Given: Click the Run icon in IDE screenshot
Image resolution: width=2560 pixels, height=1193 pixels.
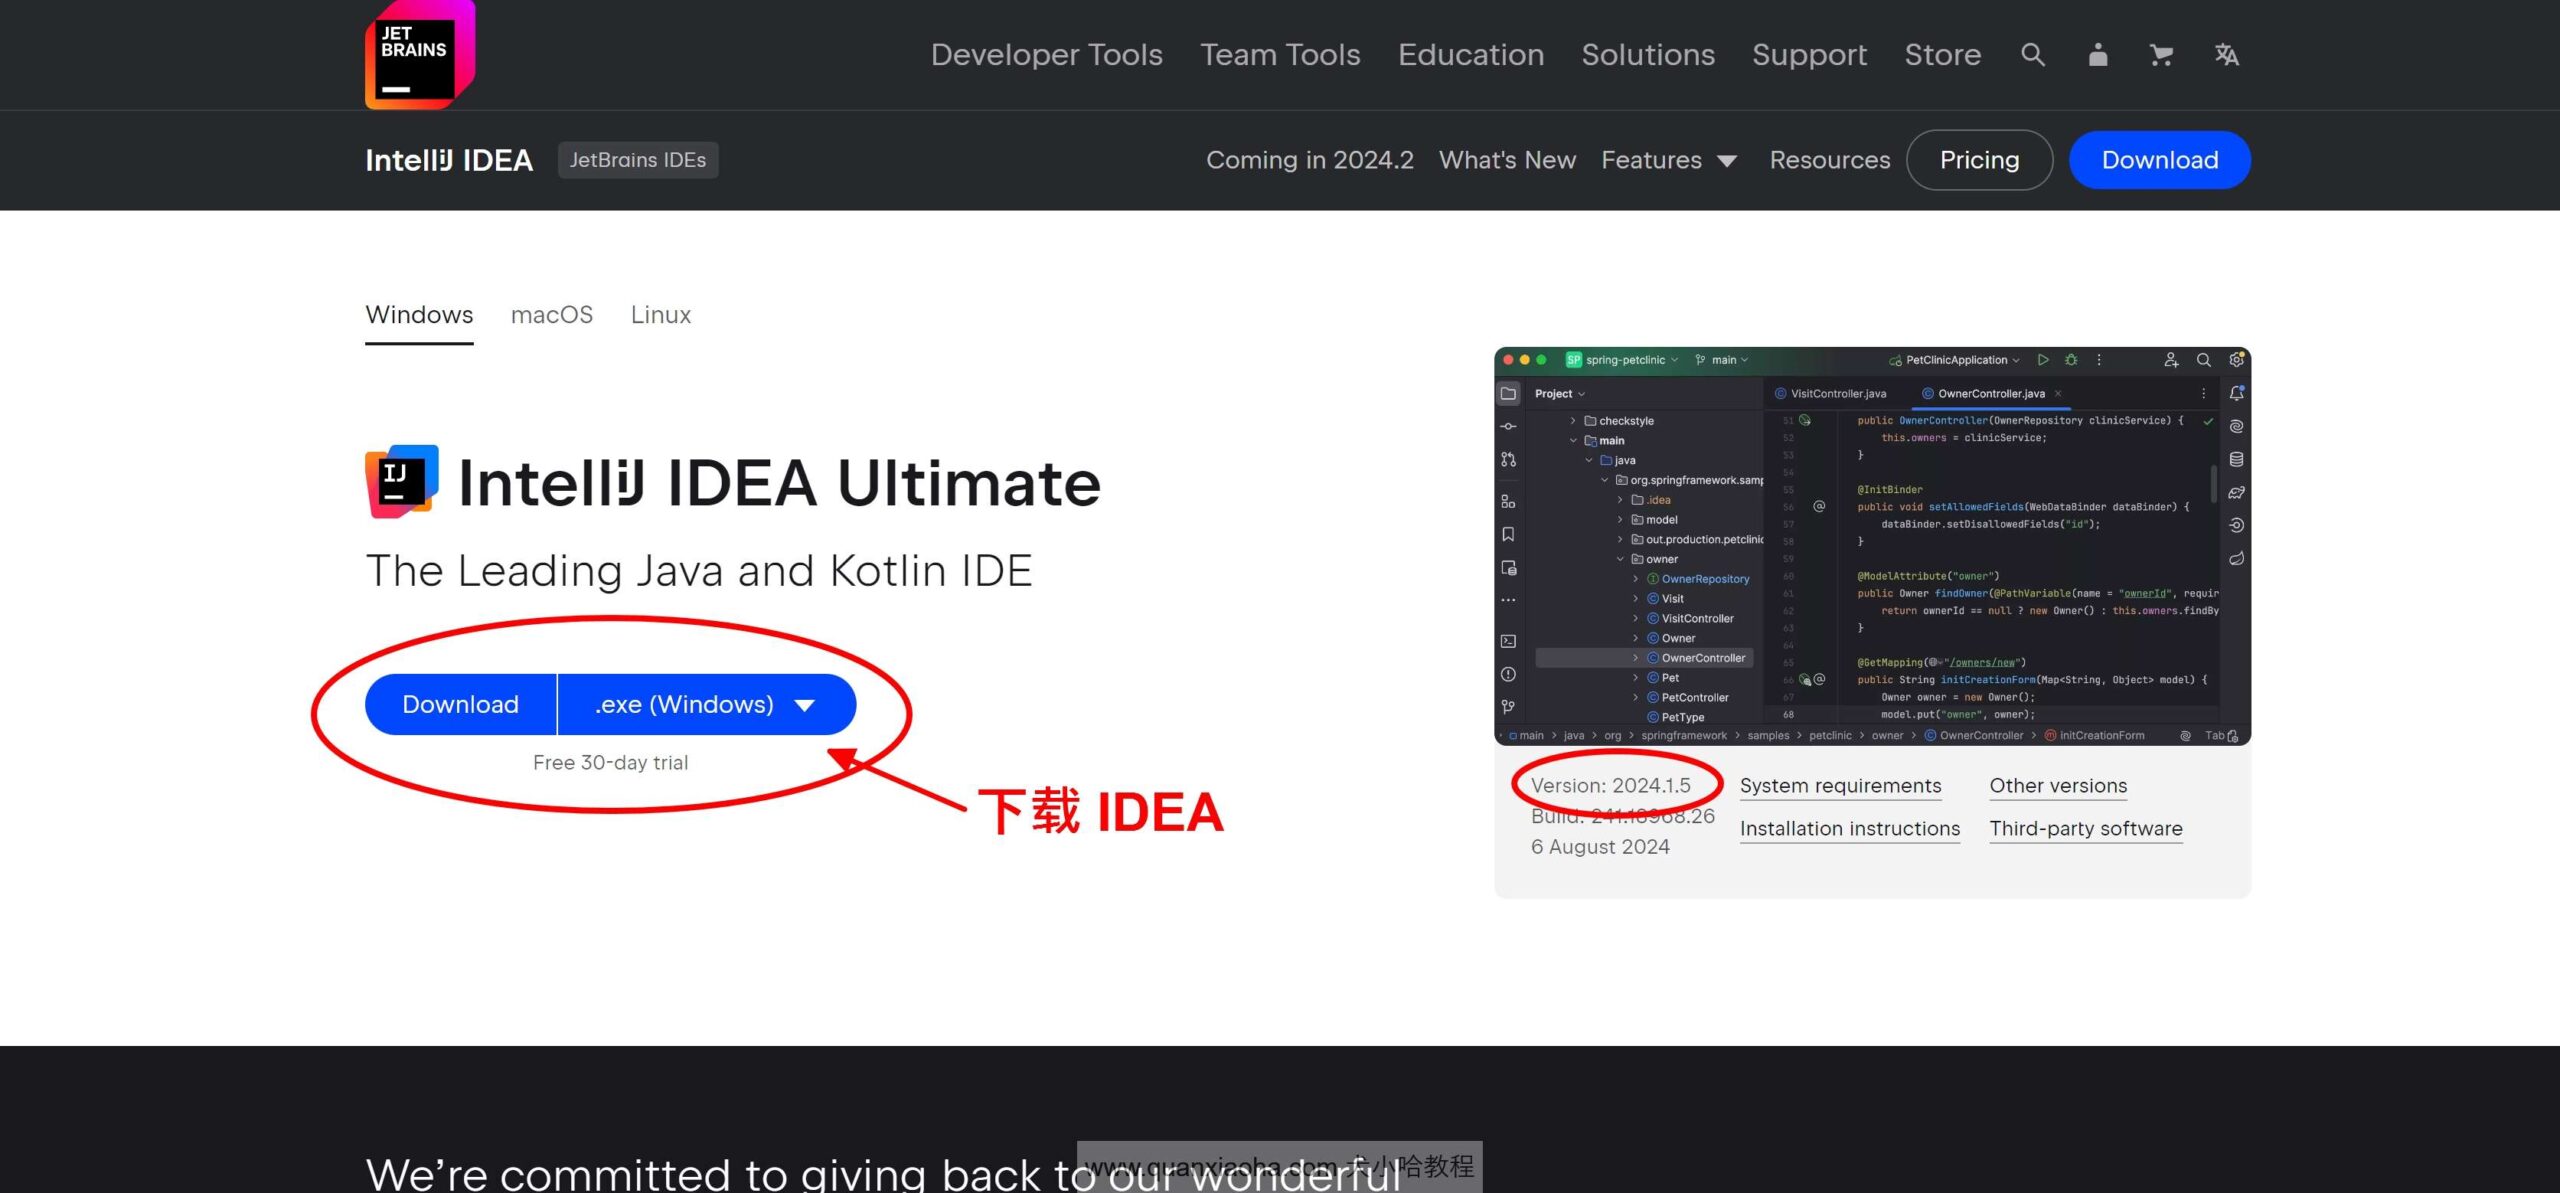Looking at the screenshot, I should click(2043, 360).
